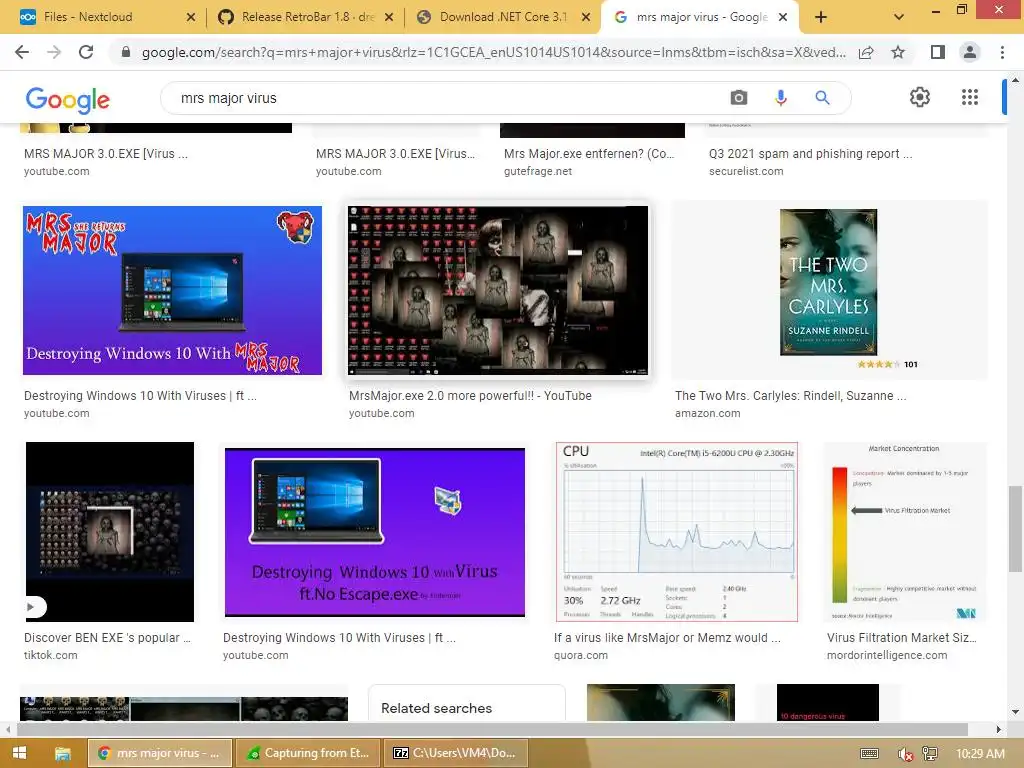Open MrsMajor.exe 2.0 desktop screenshot thumbnail
This screenshot has width=1024, height=768.
pos(498,291)
